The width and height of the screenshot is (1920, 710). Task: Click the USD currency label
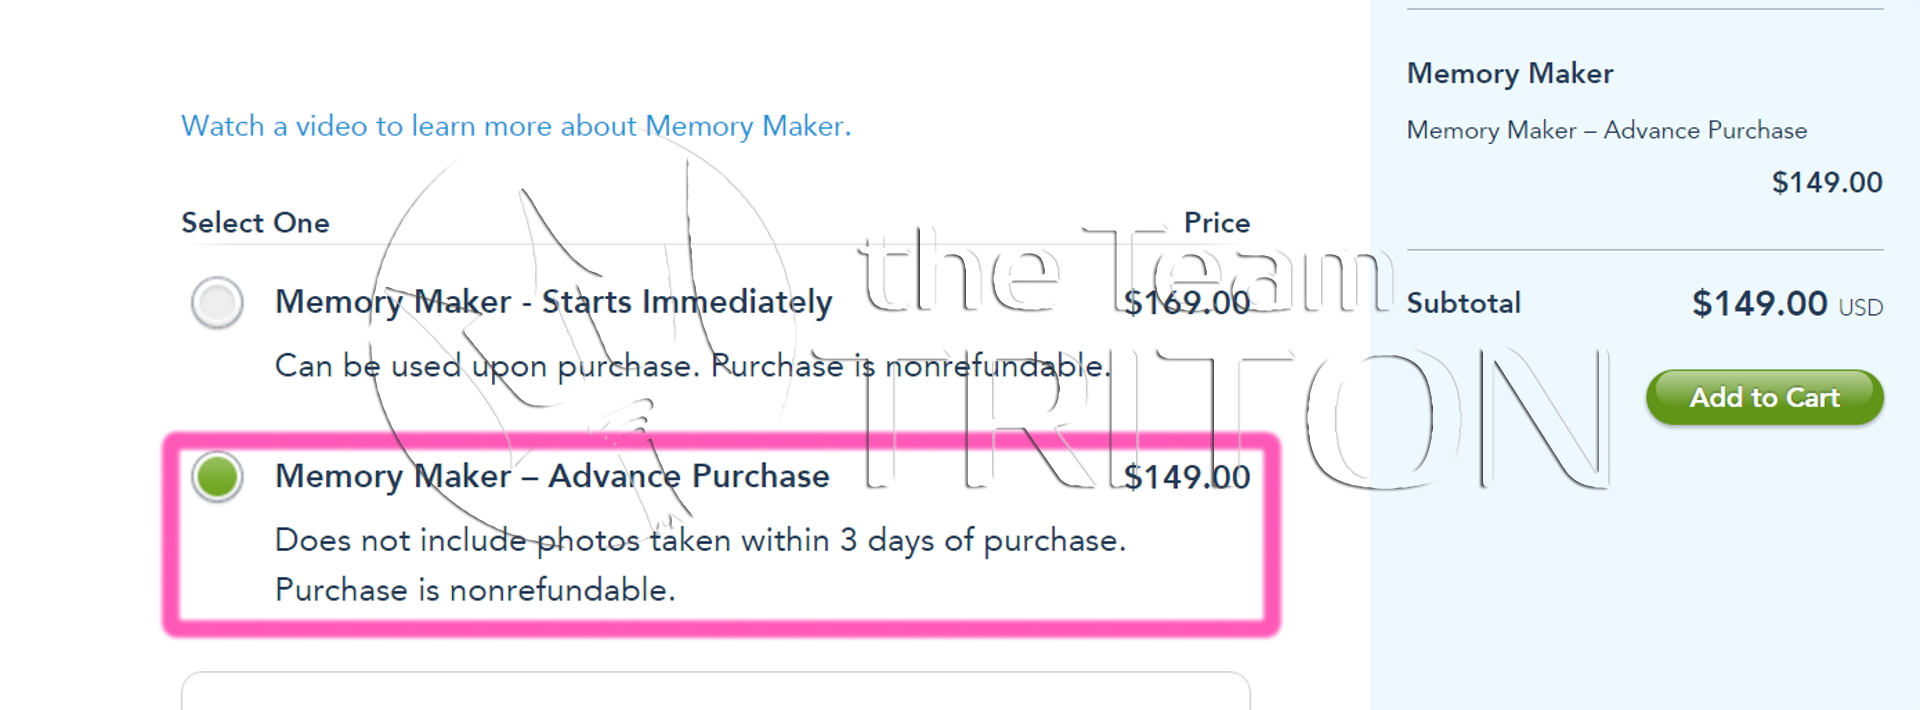tap(1860, 308)
